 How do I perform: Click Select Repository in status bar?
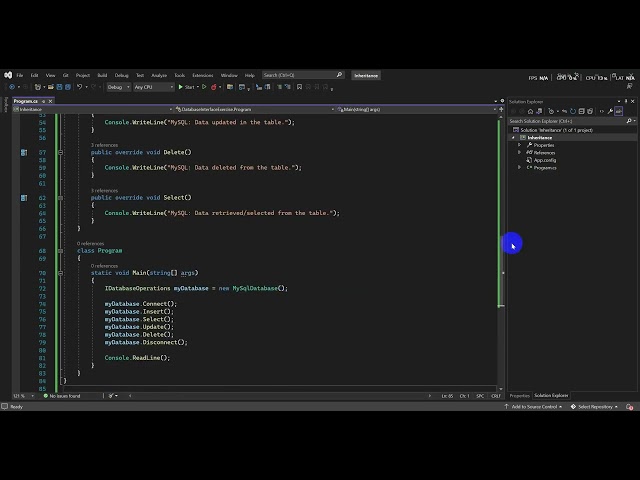tap(594, 407)
